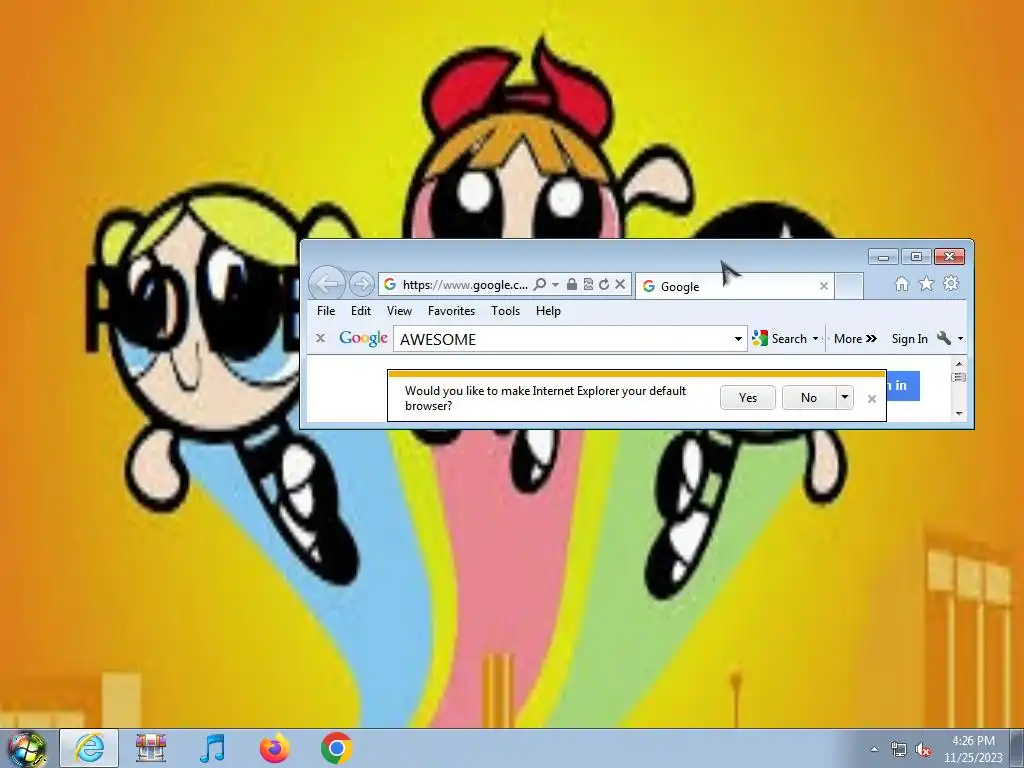1024x768 pixels.
Task: Open the Favorites menu
Action: pos(451,311)
